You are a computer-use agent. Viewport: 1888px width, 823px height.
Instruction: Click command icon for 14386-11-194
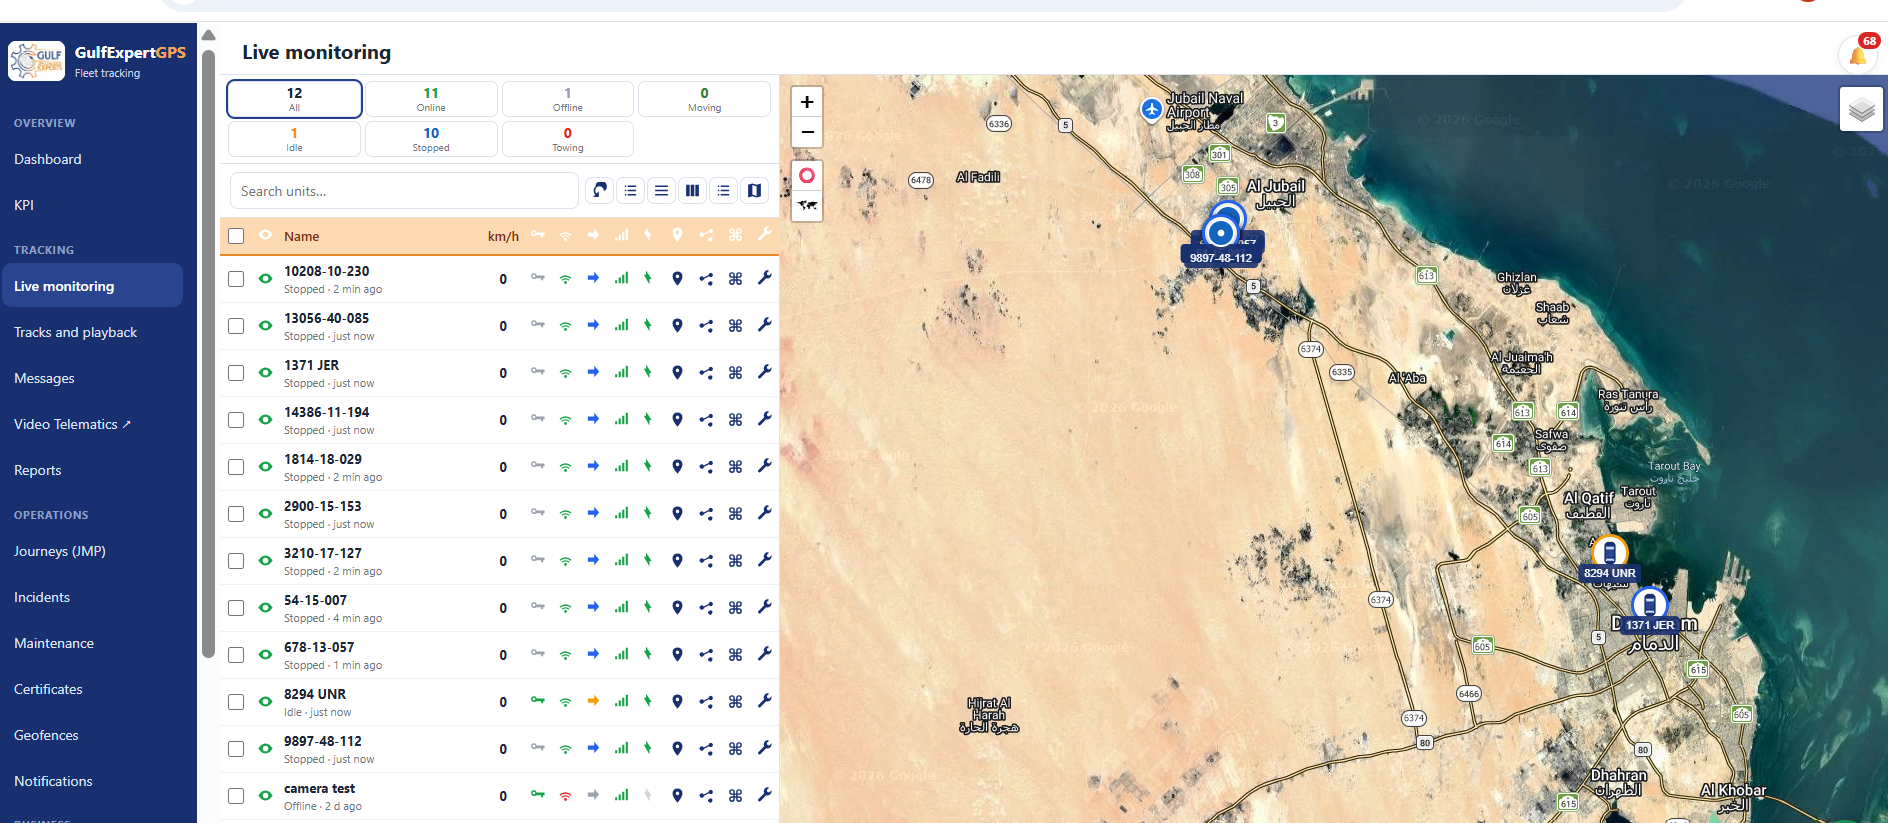735,419
